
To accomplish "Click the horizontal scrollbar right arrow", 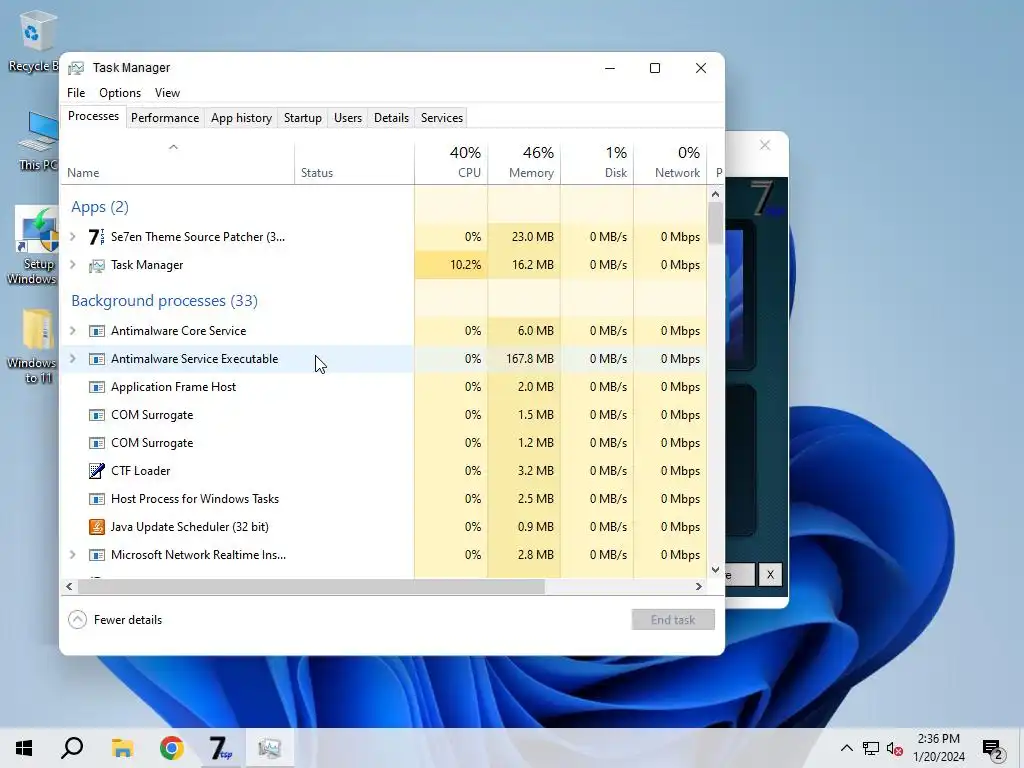I will point(699,586).
